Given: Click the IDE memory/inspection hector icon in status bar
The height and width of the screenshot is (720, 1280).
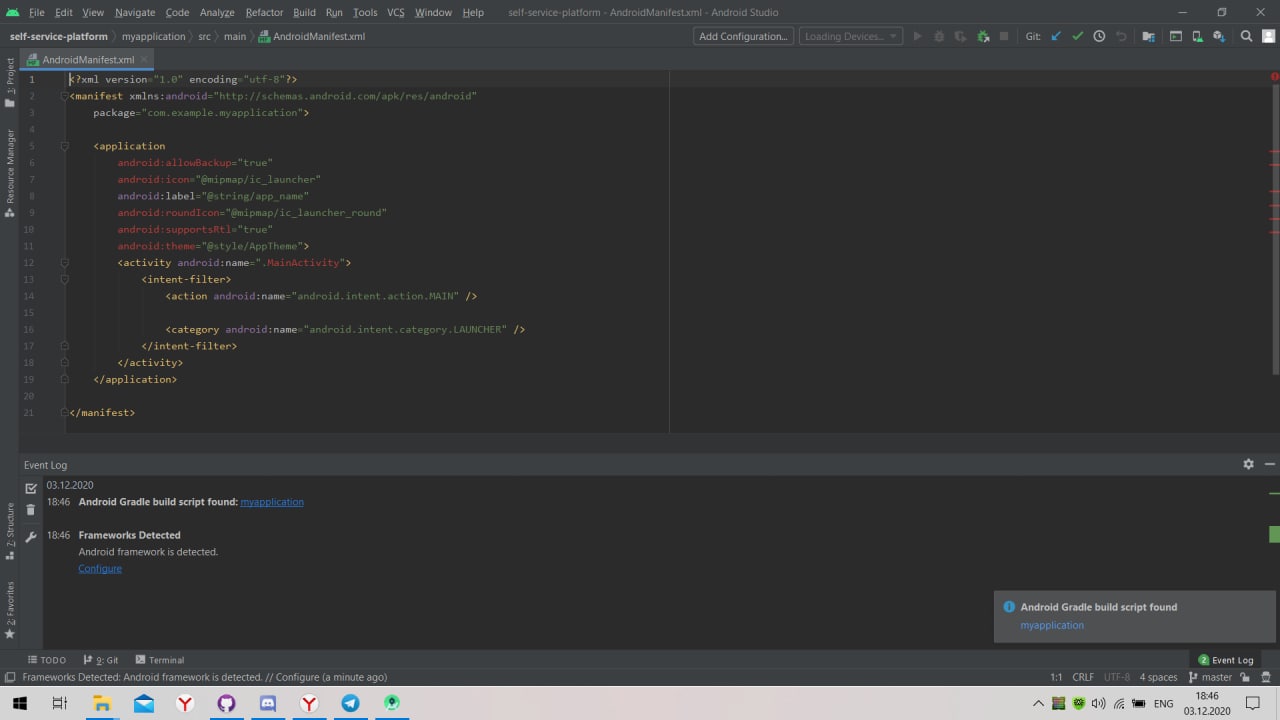Looking at the screenshot, I should tap(1265, 677).
